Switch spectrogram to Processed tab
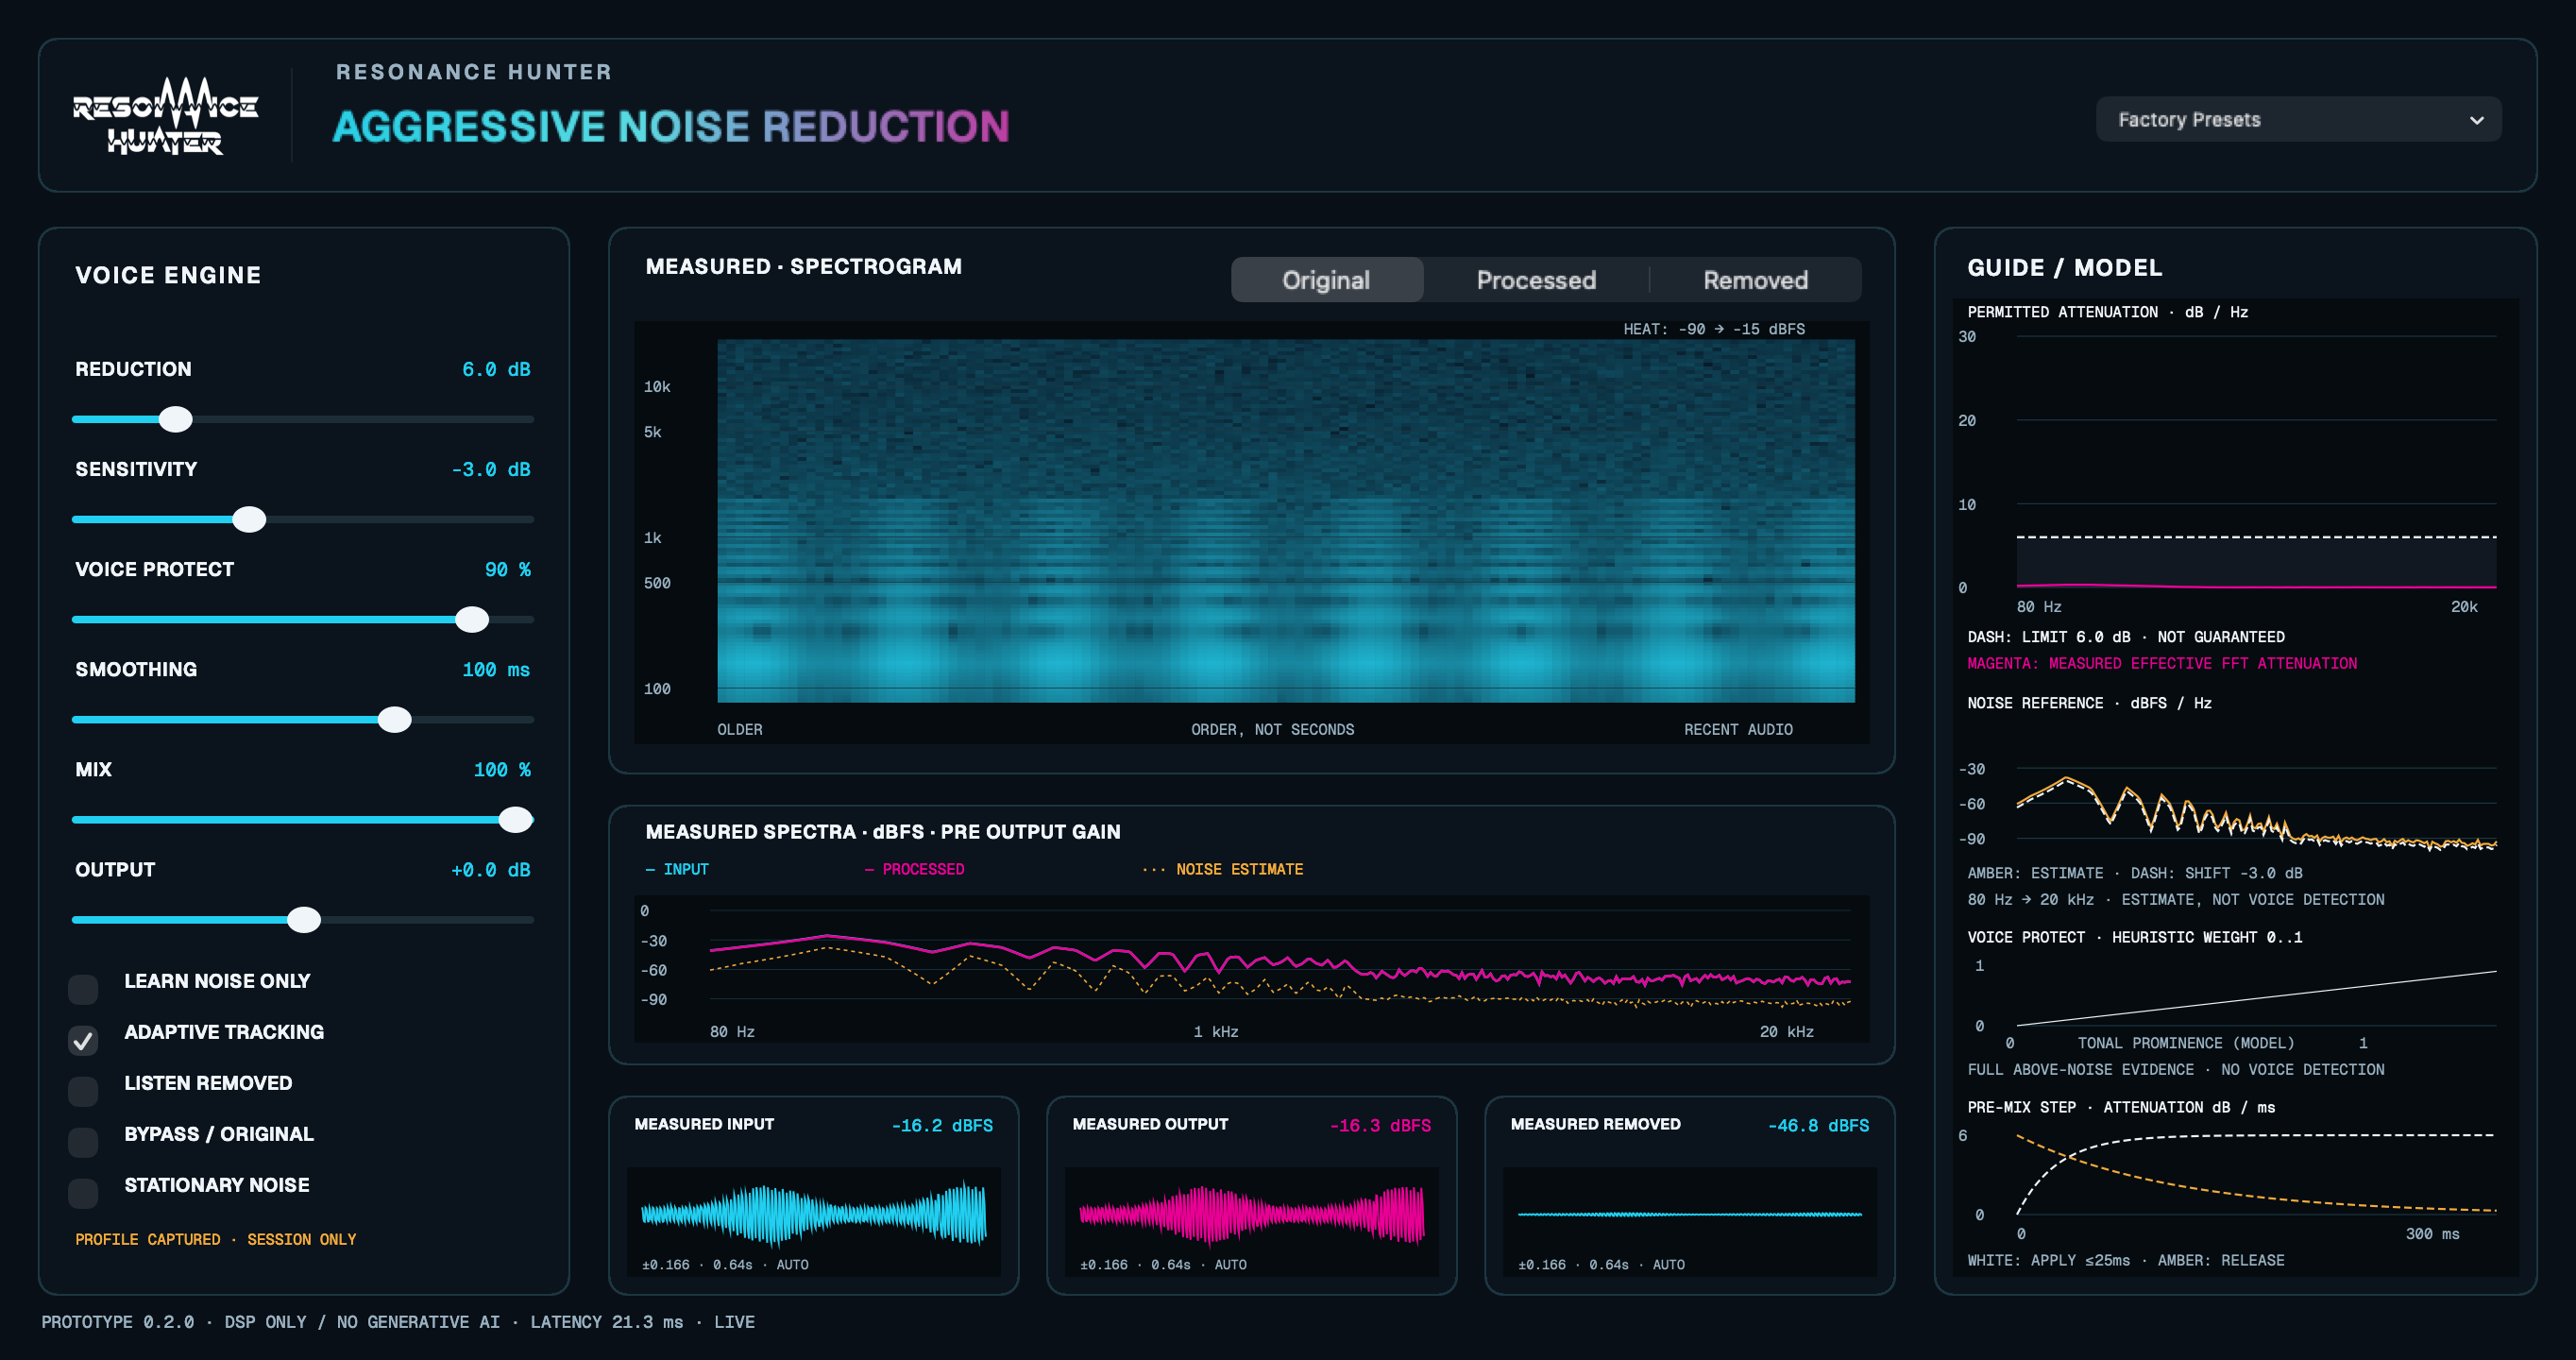The width and height of the screenshot is (2576, 1360). (1536, 280)
